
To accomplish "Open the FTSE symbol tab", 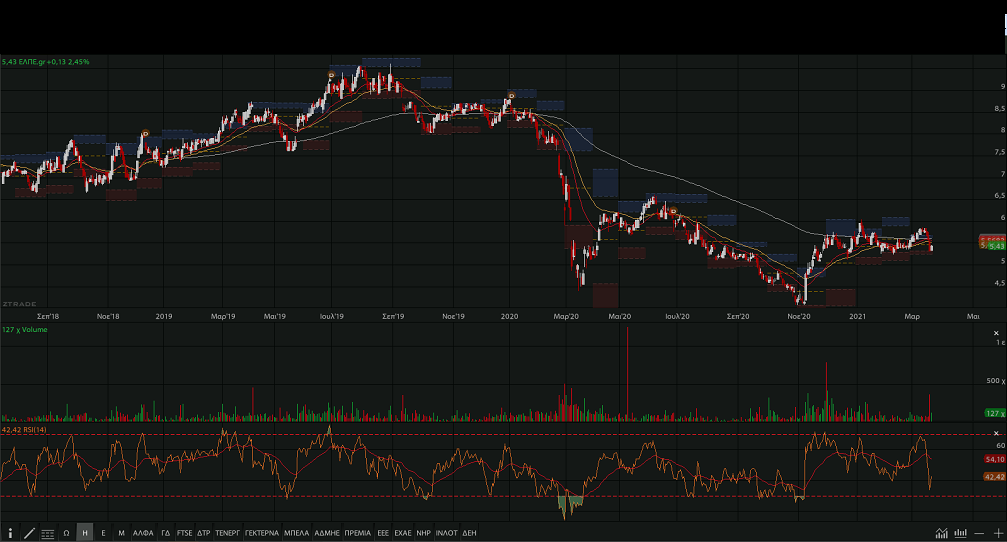I will tap(184, 533).
